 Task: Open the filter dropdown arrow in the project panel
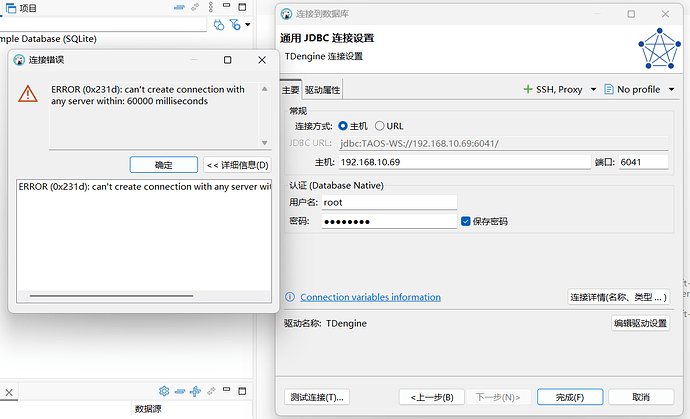[244, 26]
